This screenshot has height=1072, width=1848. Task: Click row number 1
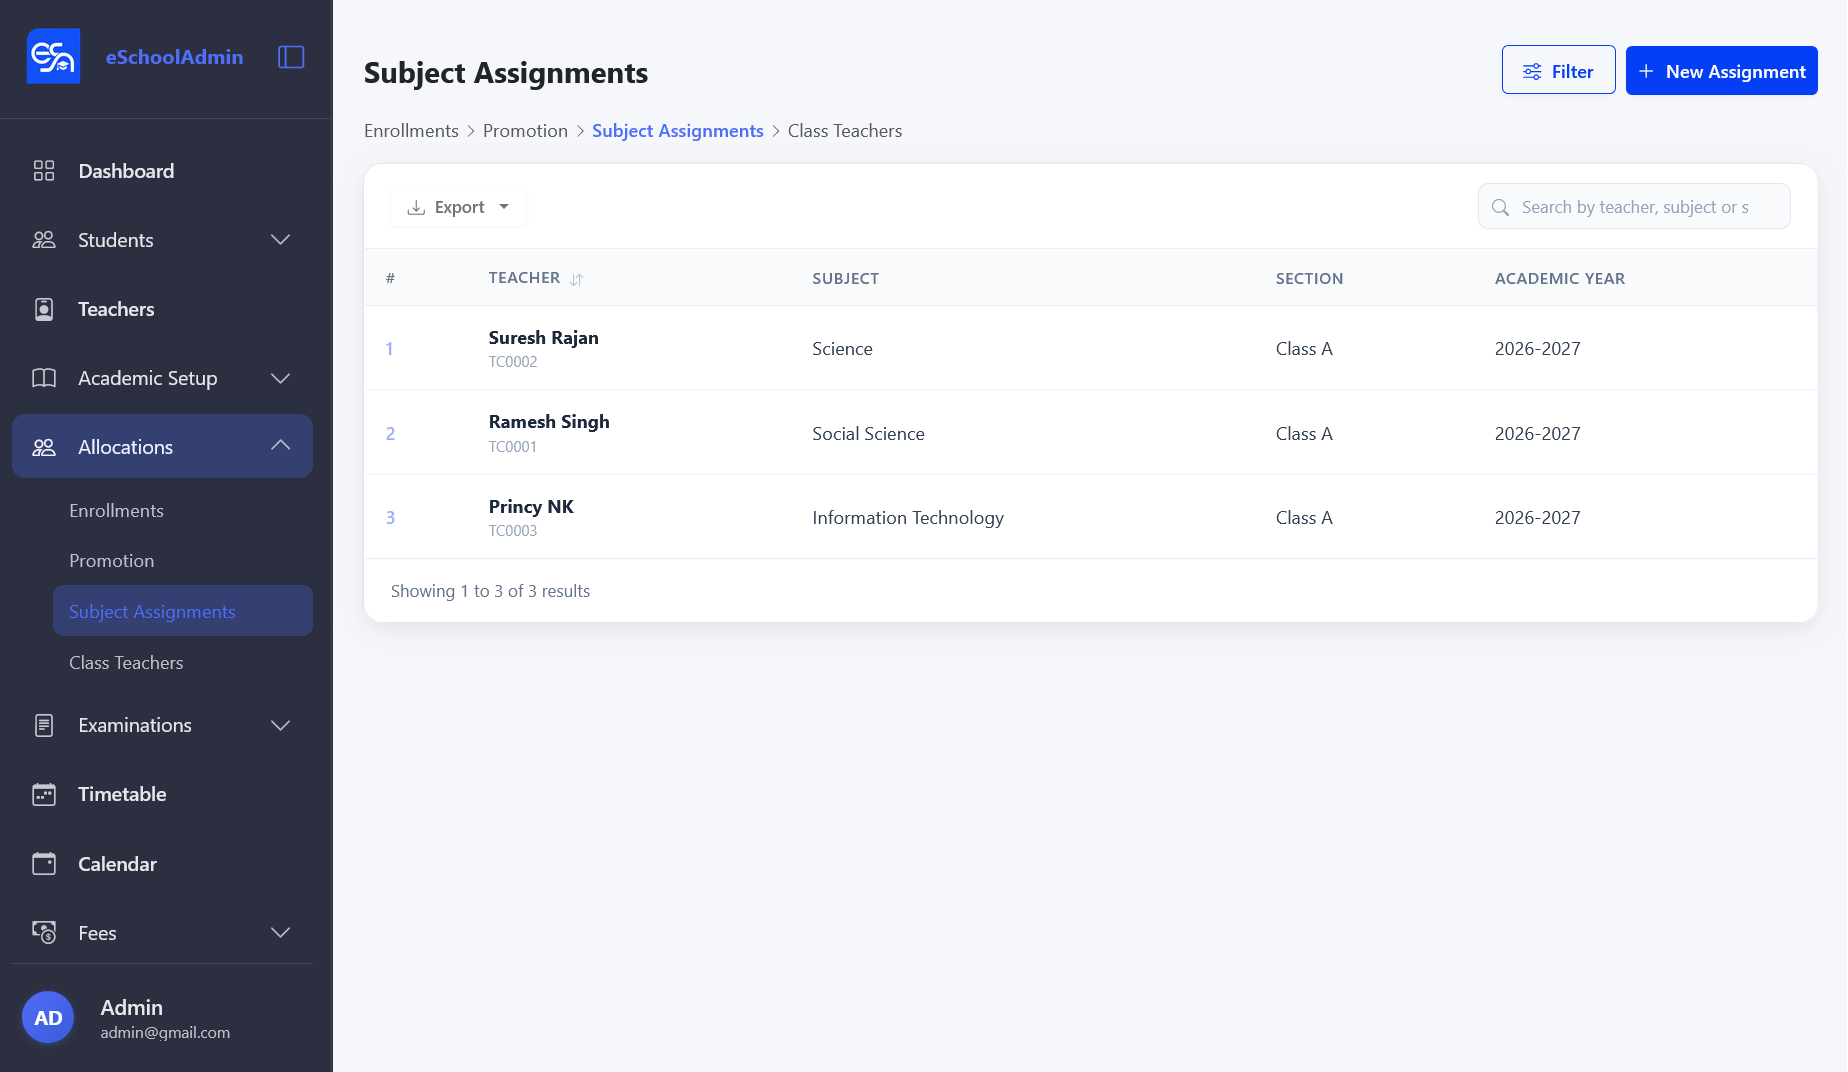tap(389, 349)
